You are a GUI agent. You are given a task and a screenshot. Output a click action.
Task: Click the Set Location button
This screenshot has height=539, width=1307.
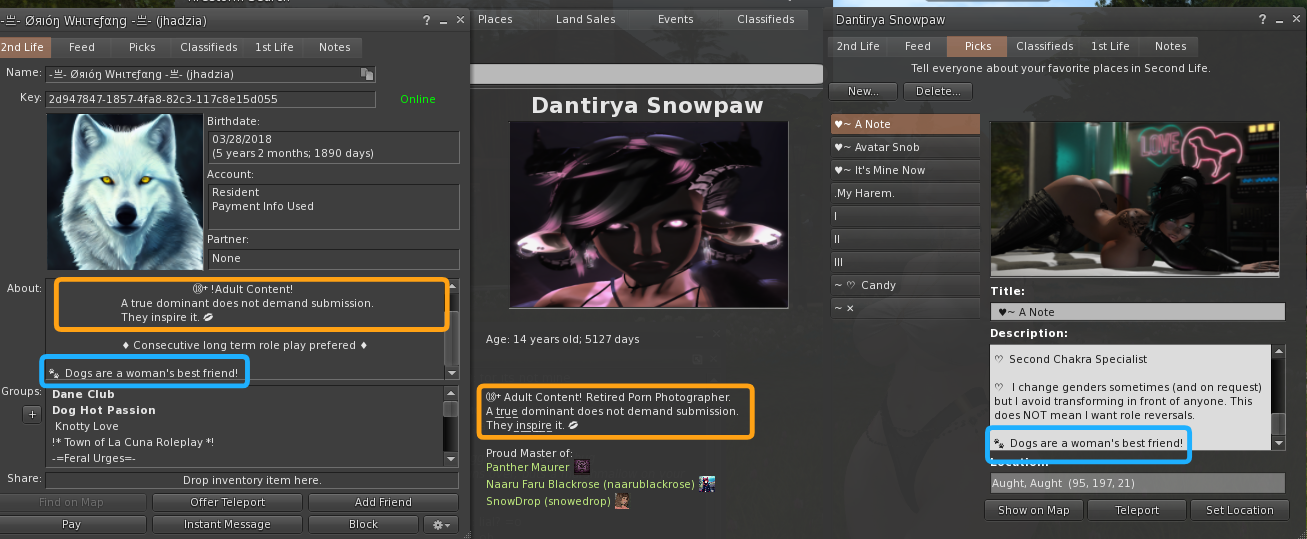pyautogui.click(x=1239, y=510)
